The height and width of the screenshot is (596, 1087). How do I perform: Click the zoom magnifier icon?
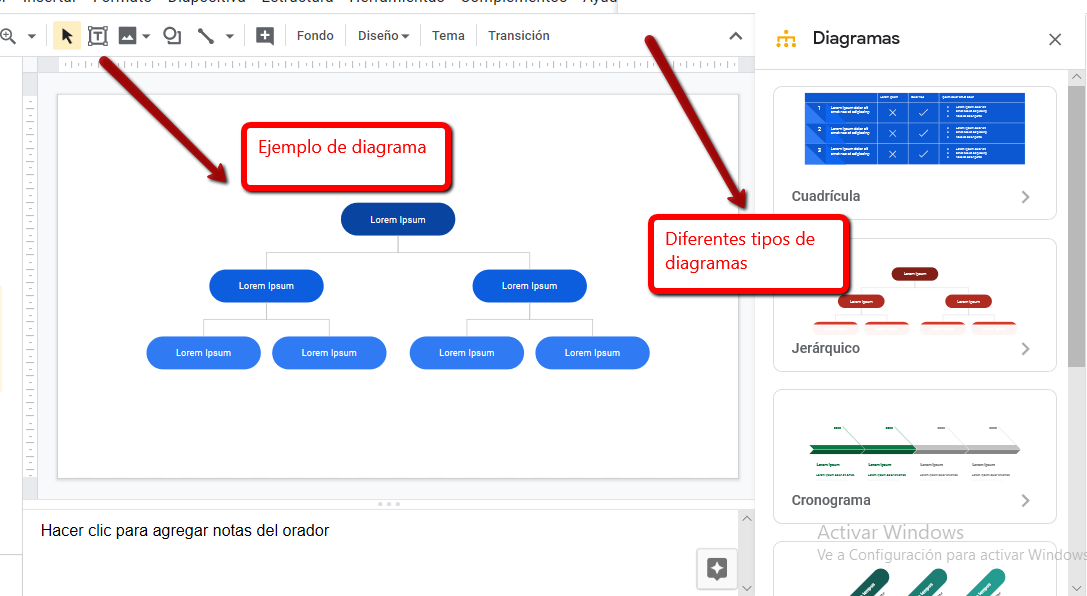[x=8, y=36]
